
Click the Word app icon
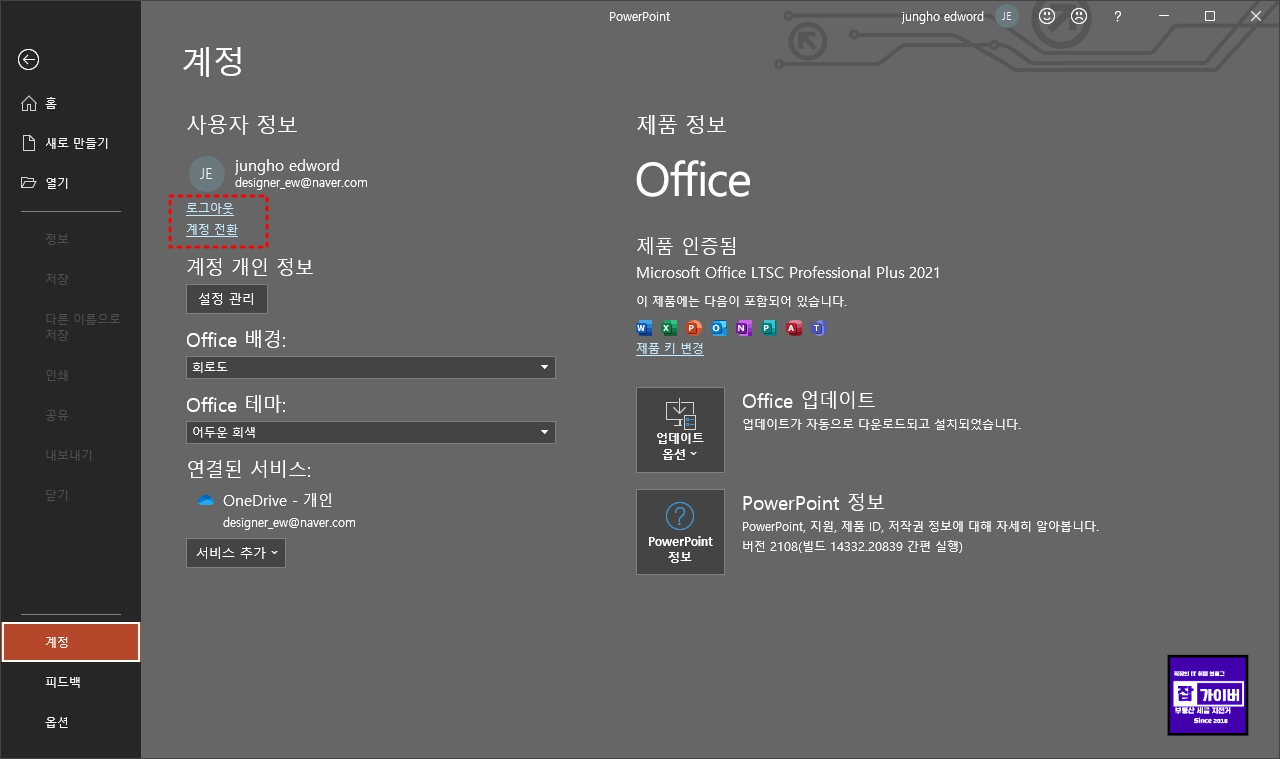click(643, 328)
